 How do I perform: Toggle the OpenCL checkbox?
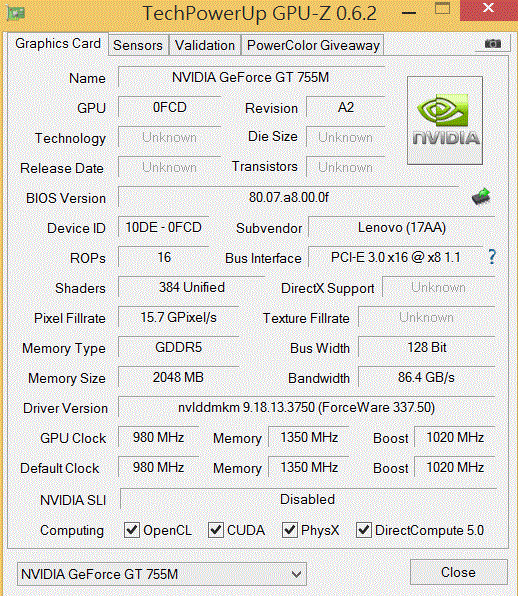[x=132, y=529]
